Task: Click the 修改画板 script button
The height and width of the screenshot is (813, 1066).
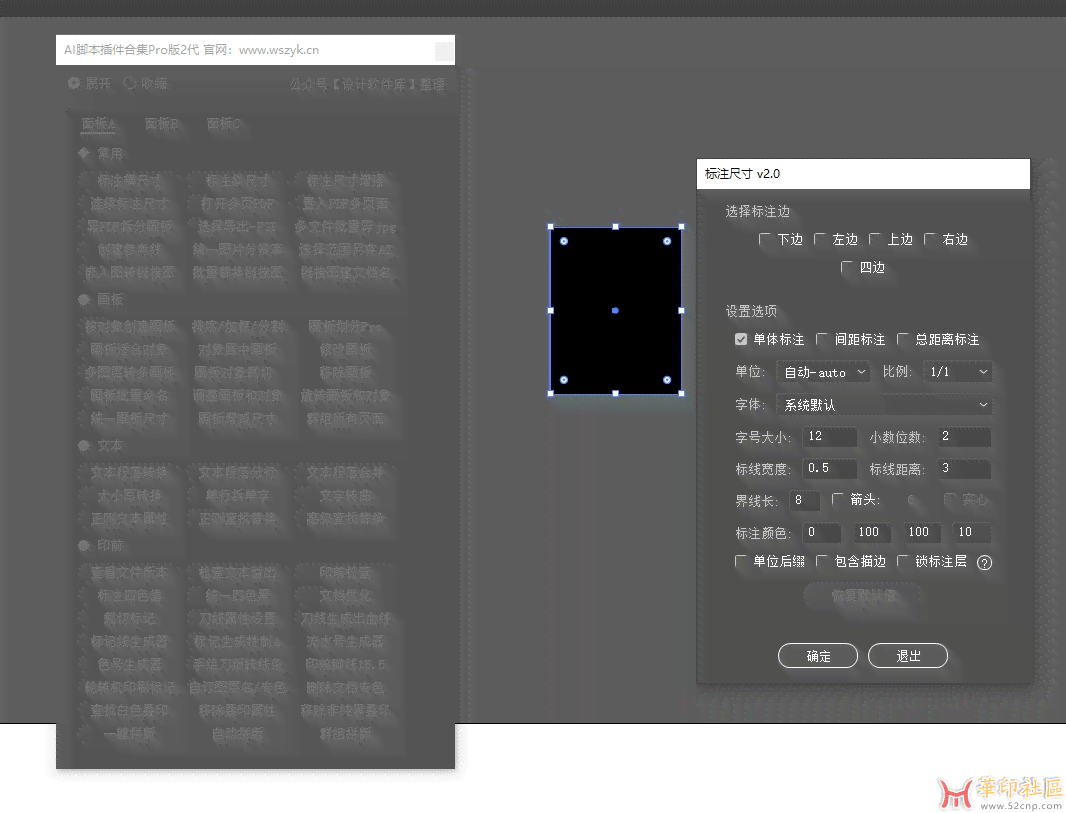Action: point(345,350)
